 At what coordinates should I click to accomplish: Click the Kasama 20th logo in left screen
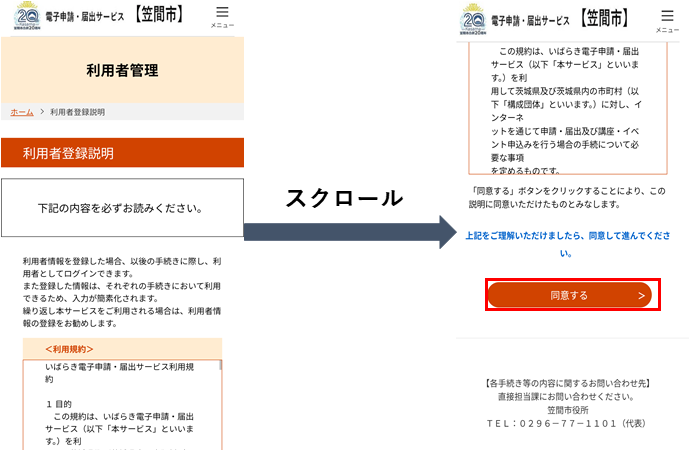27,16
